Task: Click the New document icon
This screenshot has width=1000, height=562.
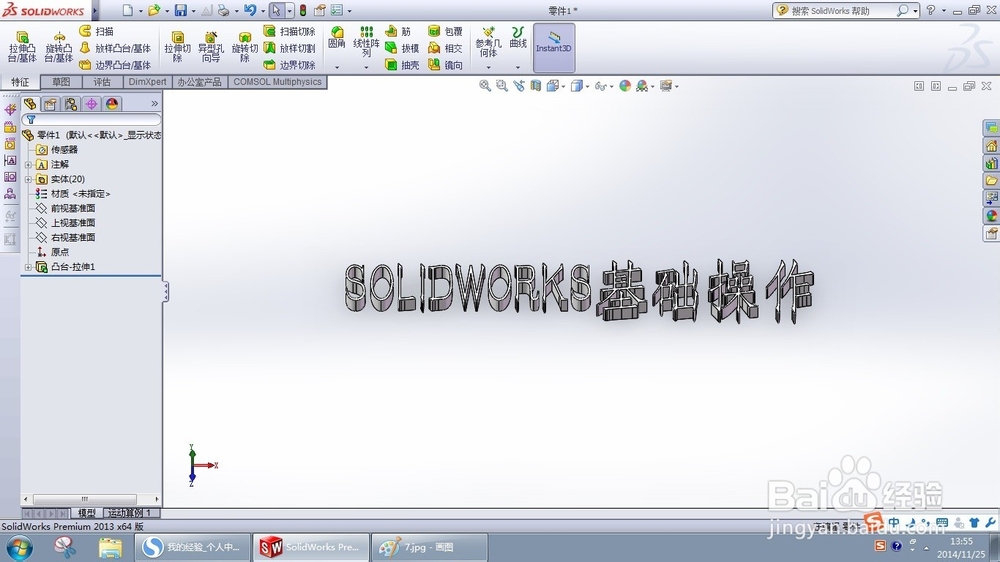Action: point(128,10)
